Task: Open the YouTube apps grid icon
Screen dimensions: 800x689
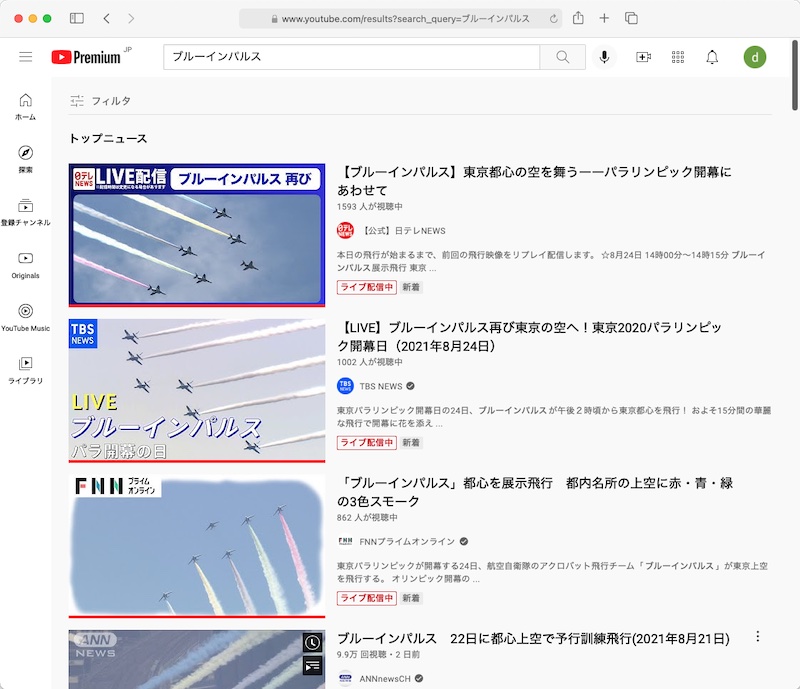Action: tap(677, 57)
